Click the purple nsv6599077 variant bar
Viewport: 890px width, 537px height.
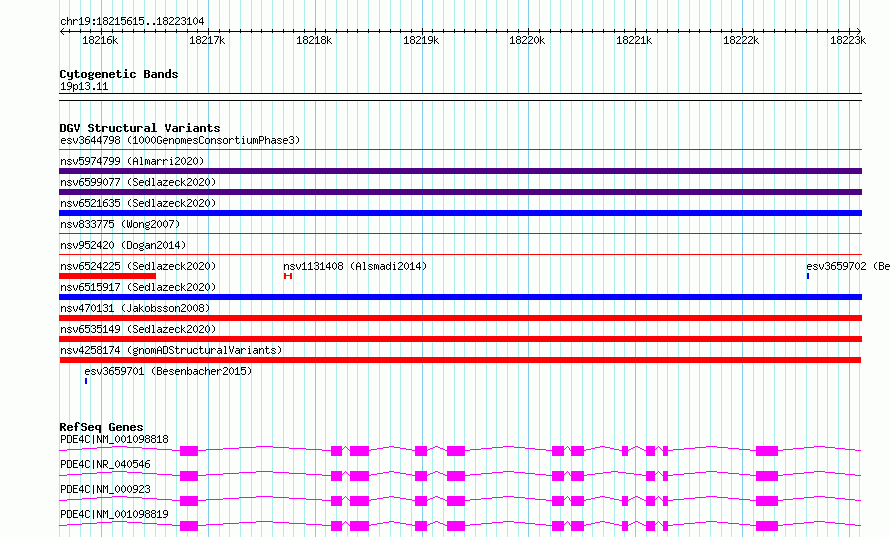click(460, 192)
